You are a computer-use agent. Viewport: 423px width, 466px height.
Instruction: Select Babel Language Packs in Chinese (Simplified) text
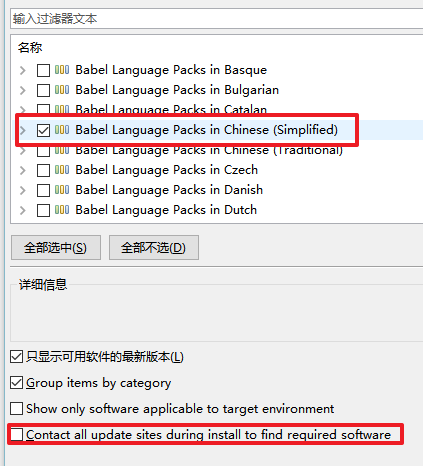207,130
